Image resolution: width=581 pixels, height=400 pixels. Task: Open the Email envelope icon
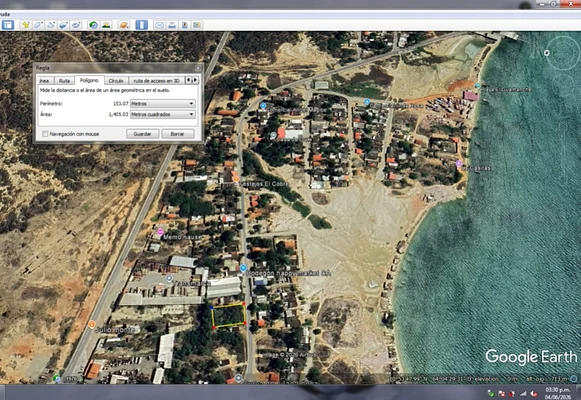pos(159,25)
